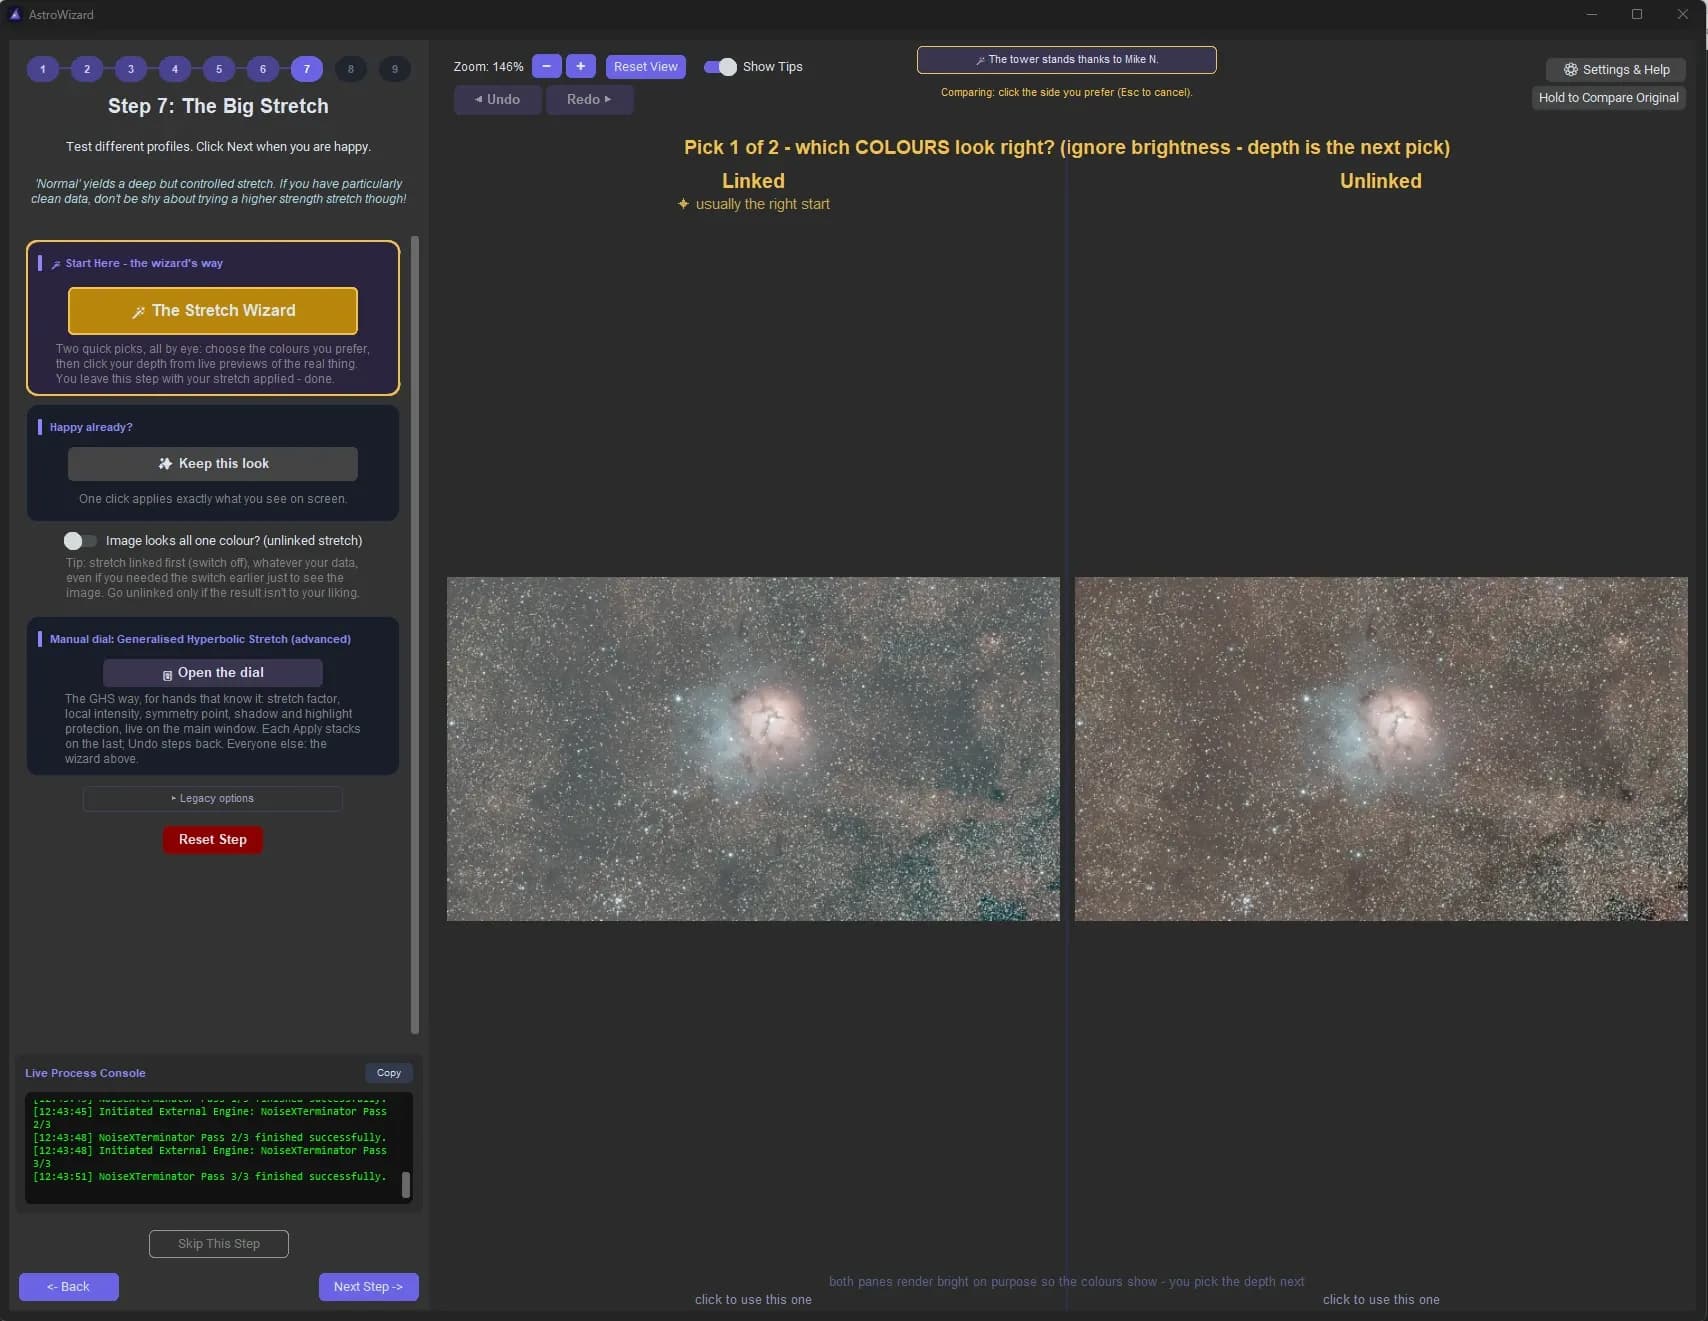Click 'Live Process Console' title
Viewport: 1708px width, 1321px height.
coord(85,1073)
